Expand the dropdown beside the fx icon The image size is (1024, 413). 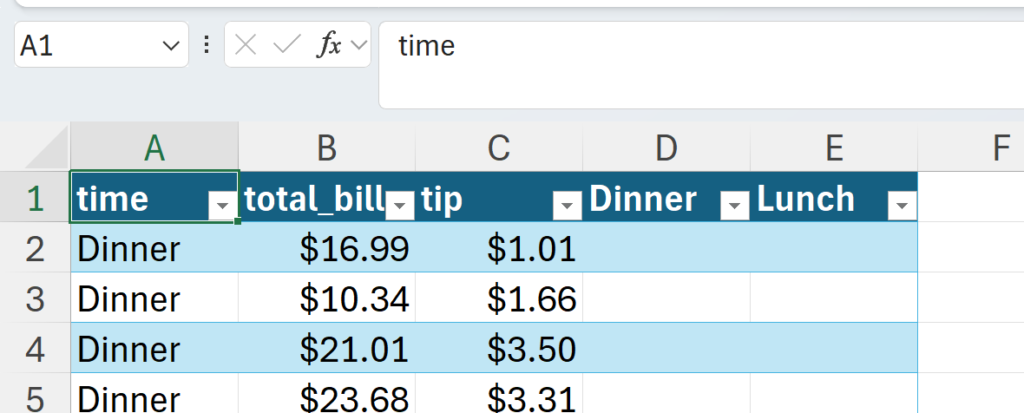[x=359, y=45]
